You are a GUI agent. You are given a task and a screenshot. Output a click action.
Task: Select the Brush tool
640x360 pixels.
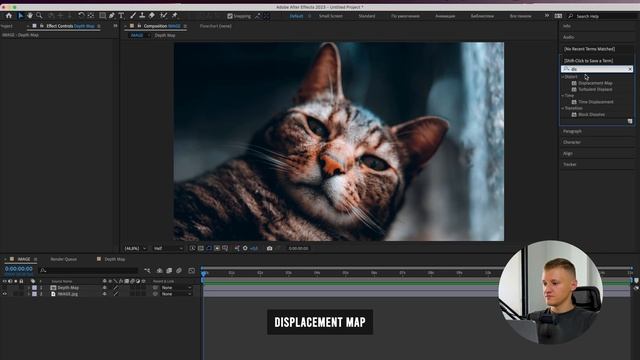[133, 16]
